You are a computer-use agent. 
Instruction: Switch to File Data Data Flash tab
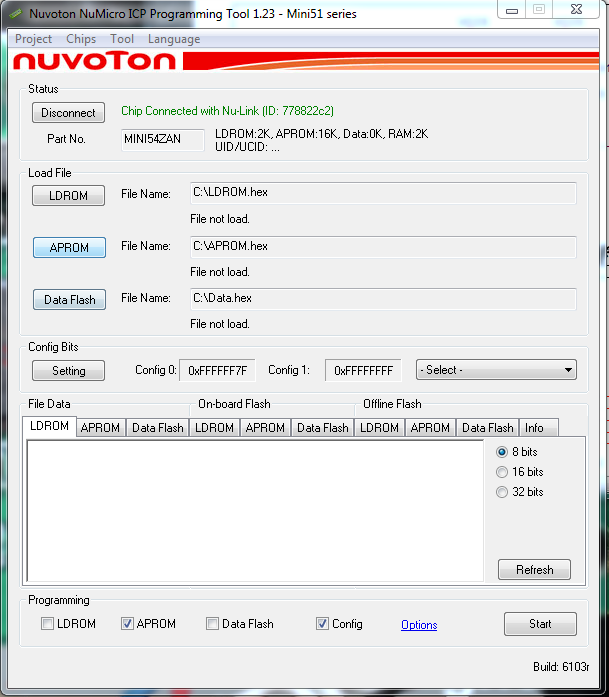pyautogui.click(x=158, y=428)
